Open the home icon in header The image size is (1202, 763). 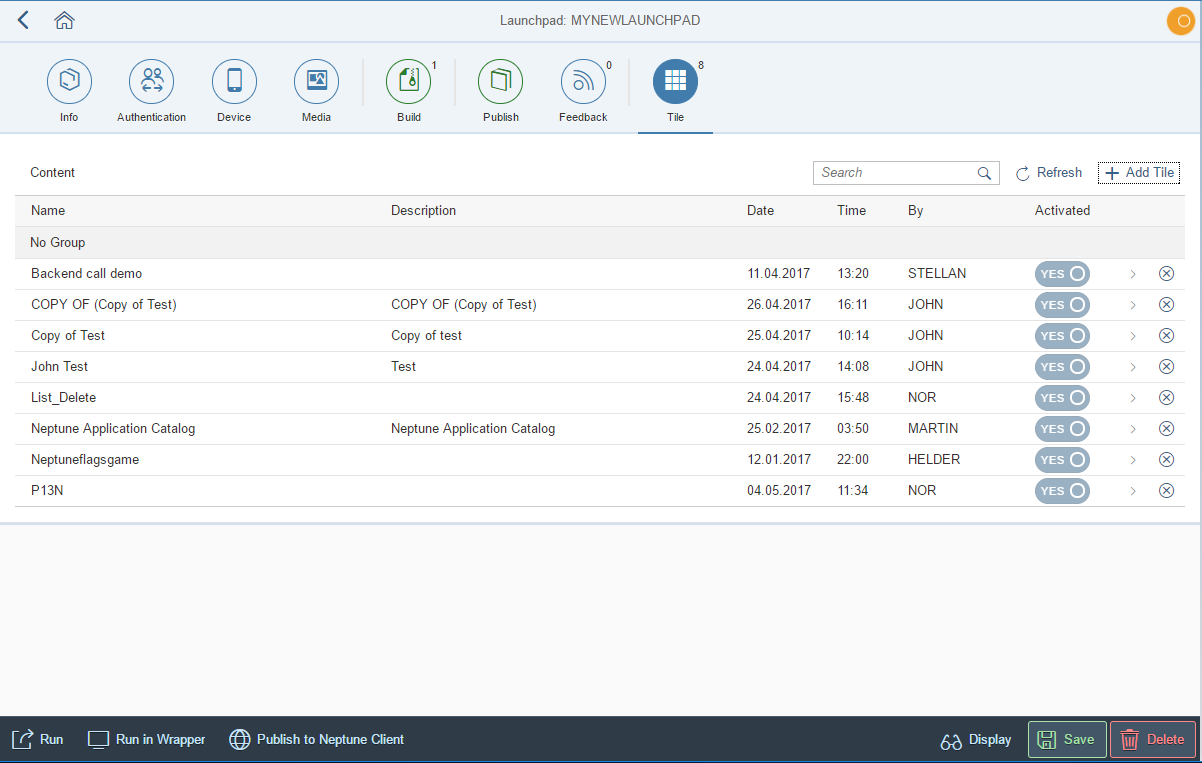65,20
